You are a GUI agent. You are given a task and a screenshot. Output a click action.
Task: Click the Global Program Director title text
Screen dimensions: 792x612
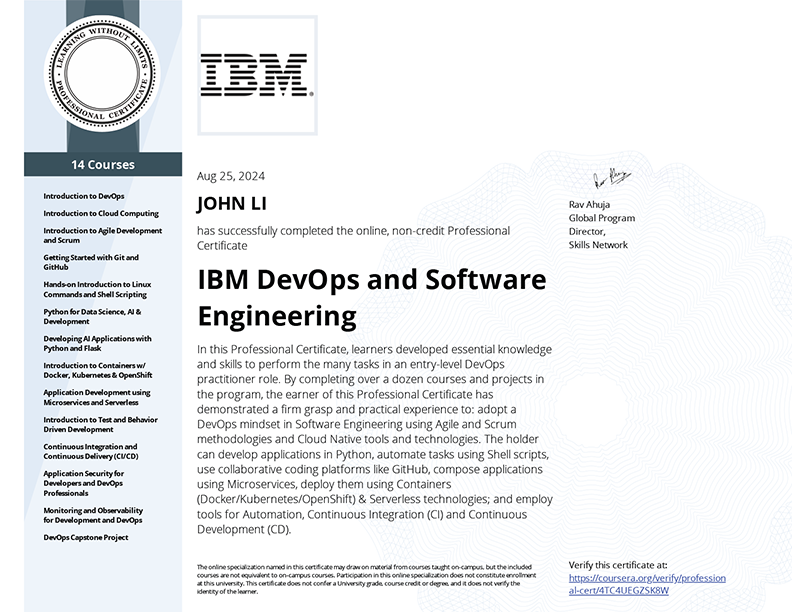602,225
